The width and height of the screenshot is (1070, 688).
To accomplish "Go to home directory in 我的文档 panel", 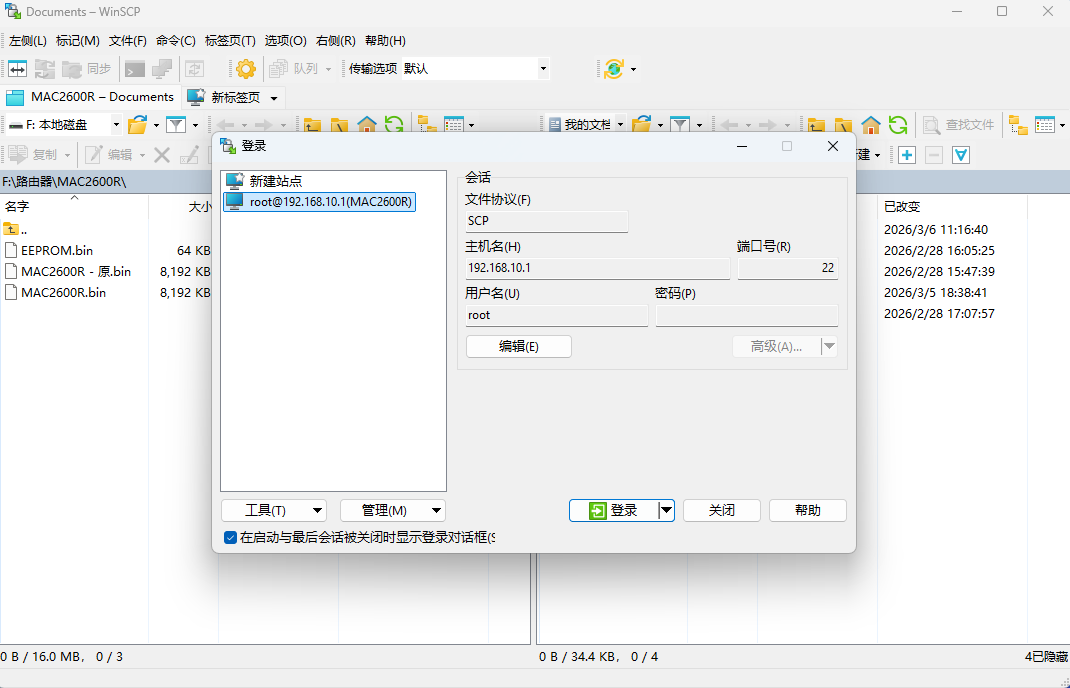I will click(871, 124).
